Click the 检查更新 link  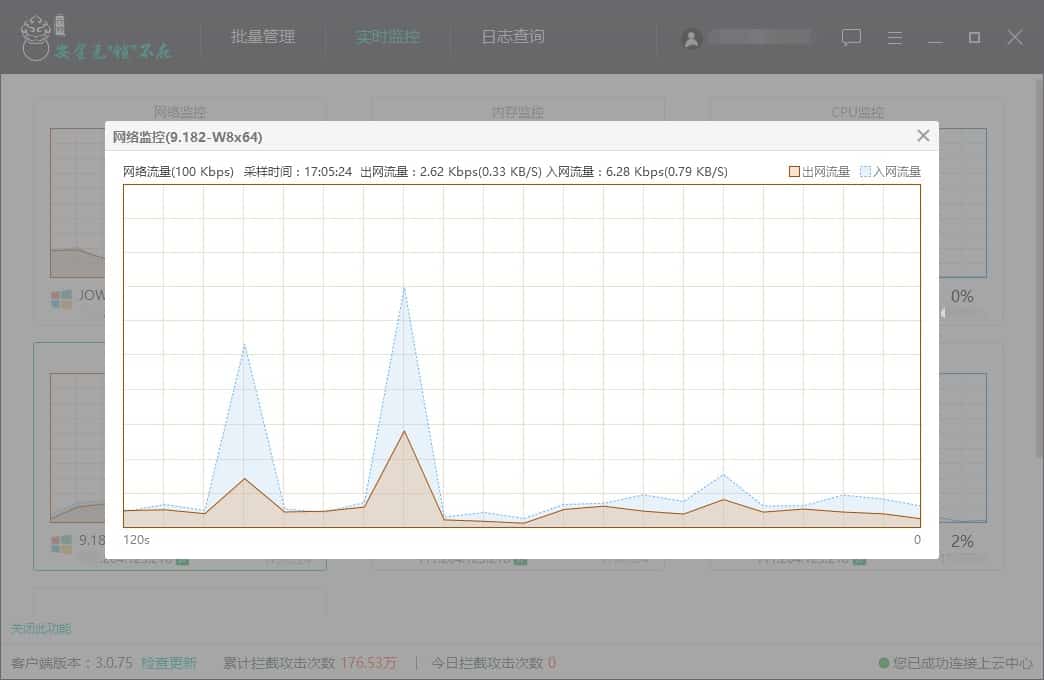pos(168,663)
